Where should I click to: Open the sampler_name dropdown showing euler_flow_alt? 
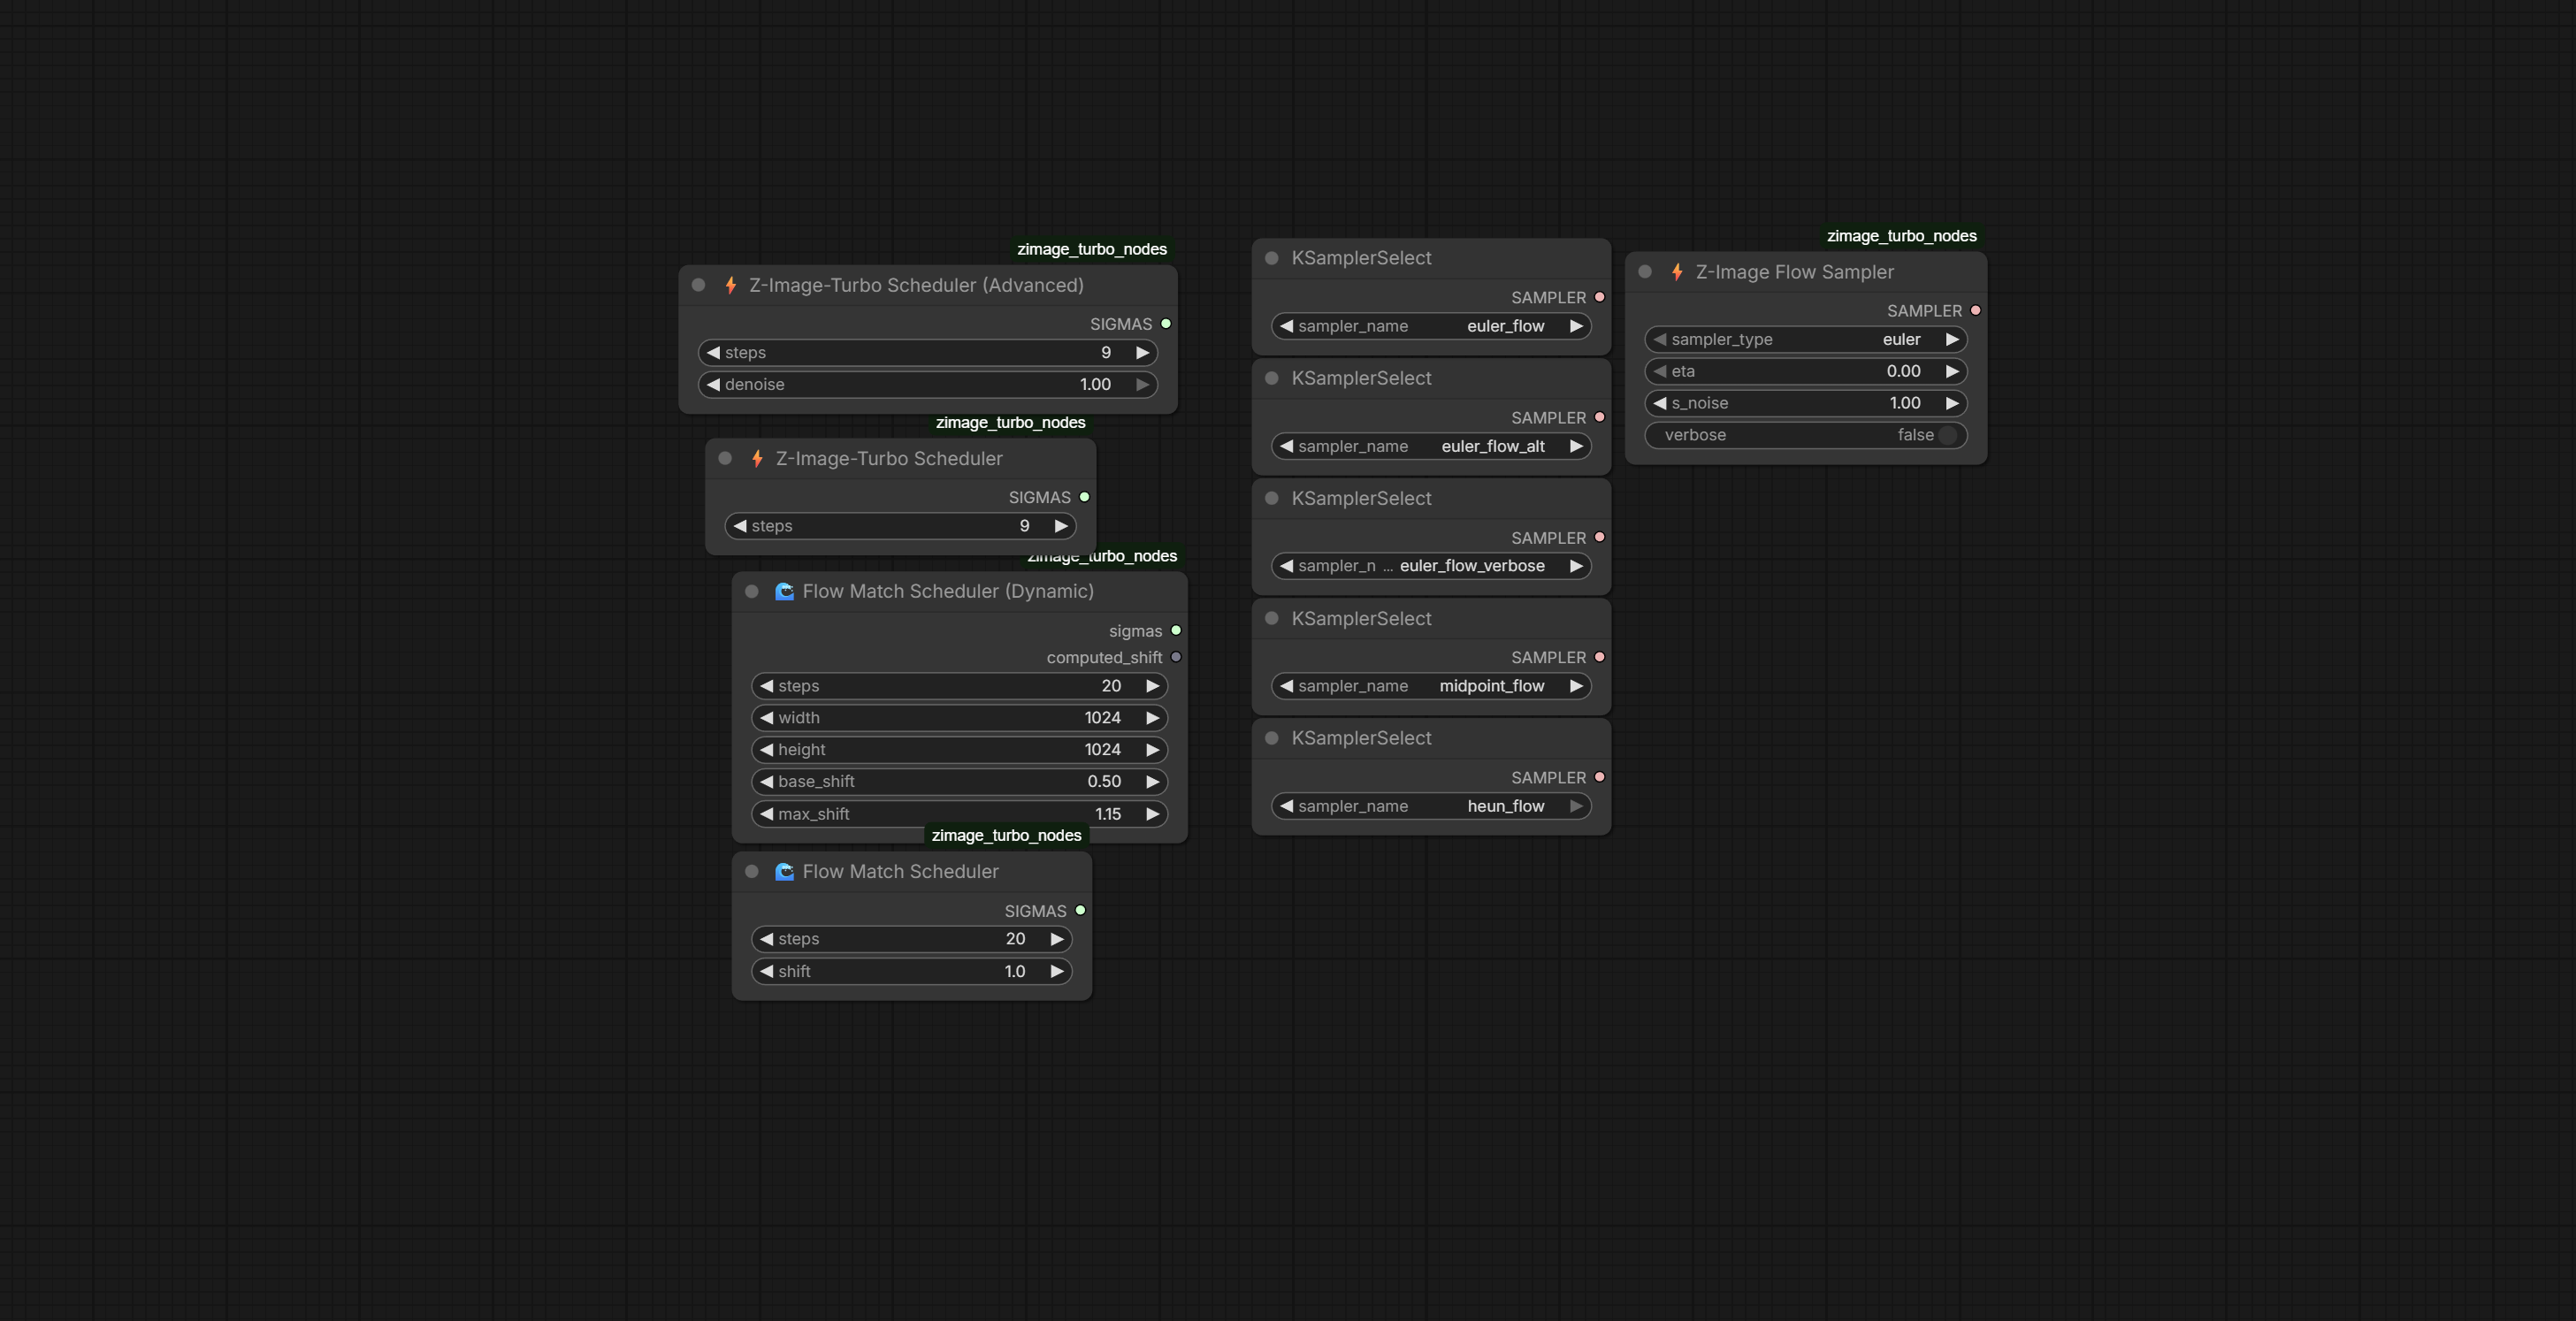1431,446
